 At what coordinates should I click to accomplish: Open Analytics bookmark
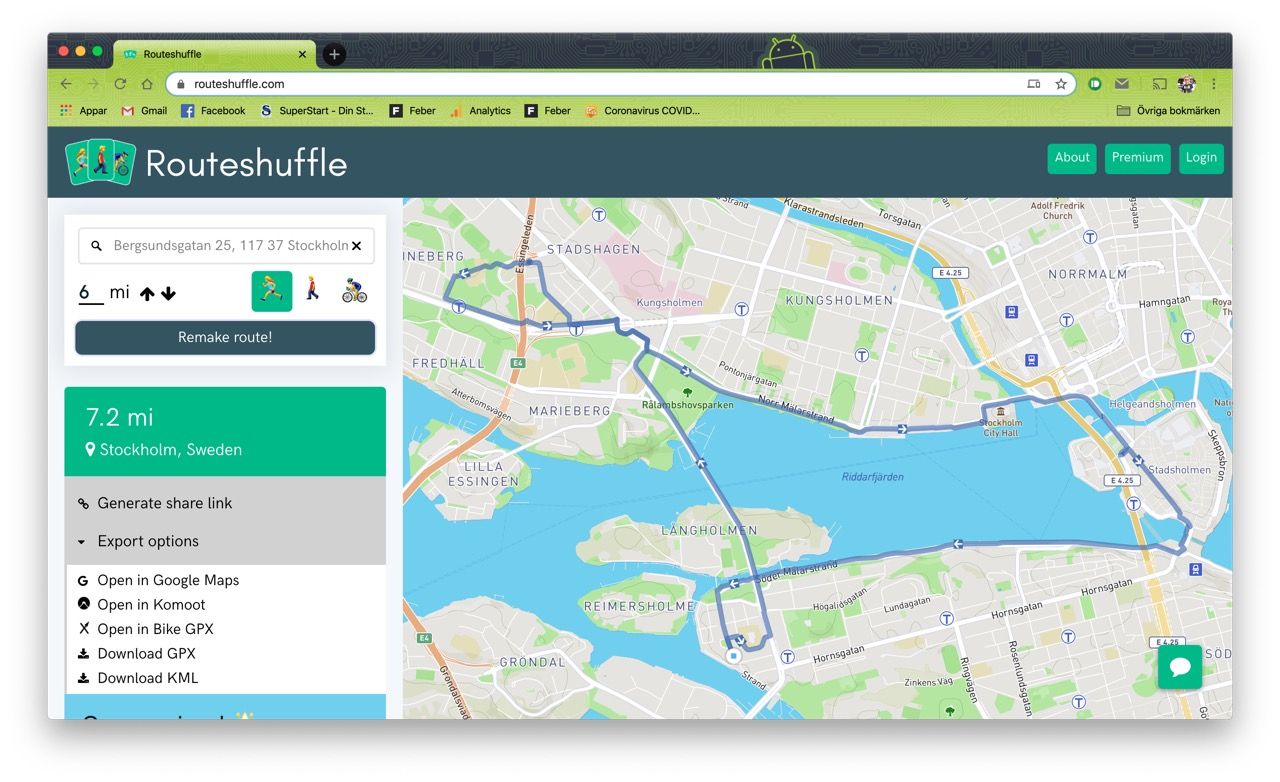tap(480, 111)
